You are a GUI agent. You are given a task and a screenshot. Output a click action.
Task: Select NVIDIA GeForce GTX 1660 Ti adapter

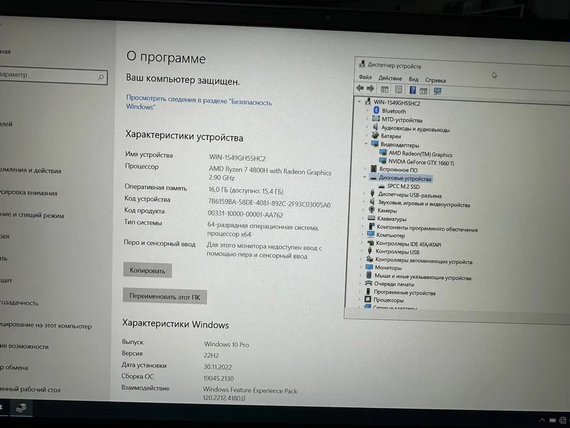tap(421, 162)
